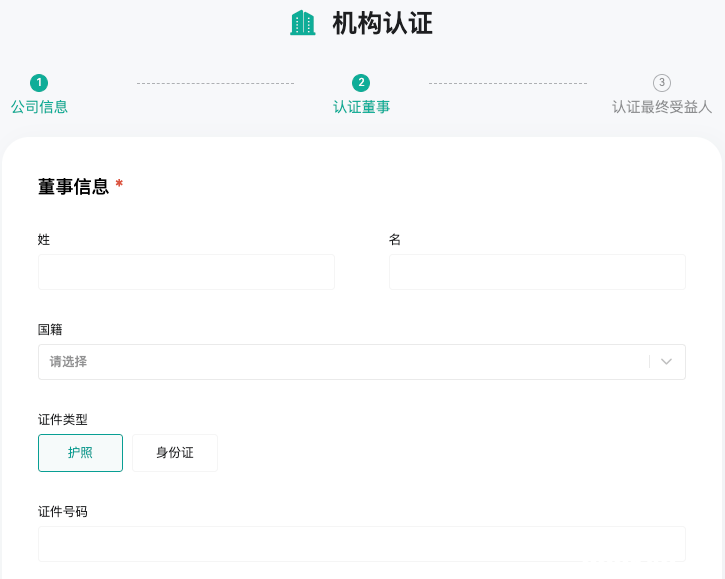Click the 证件类型 field label
Viewport: 725px width, 579px height.
(63, 419)
